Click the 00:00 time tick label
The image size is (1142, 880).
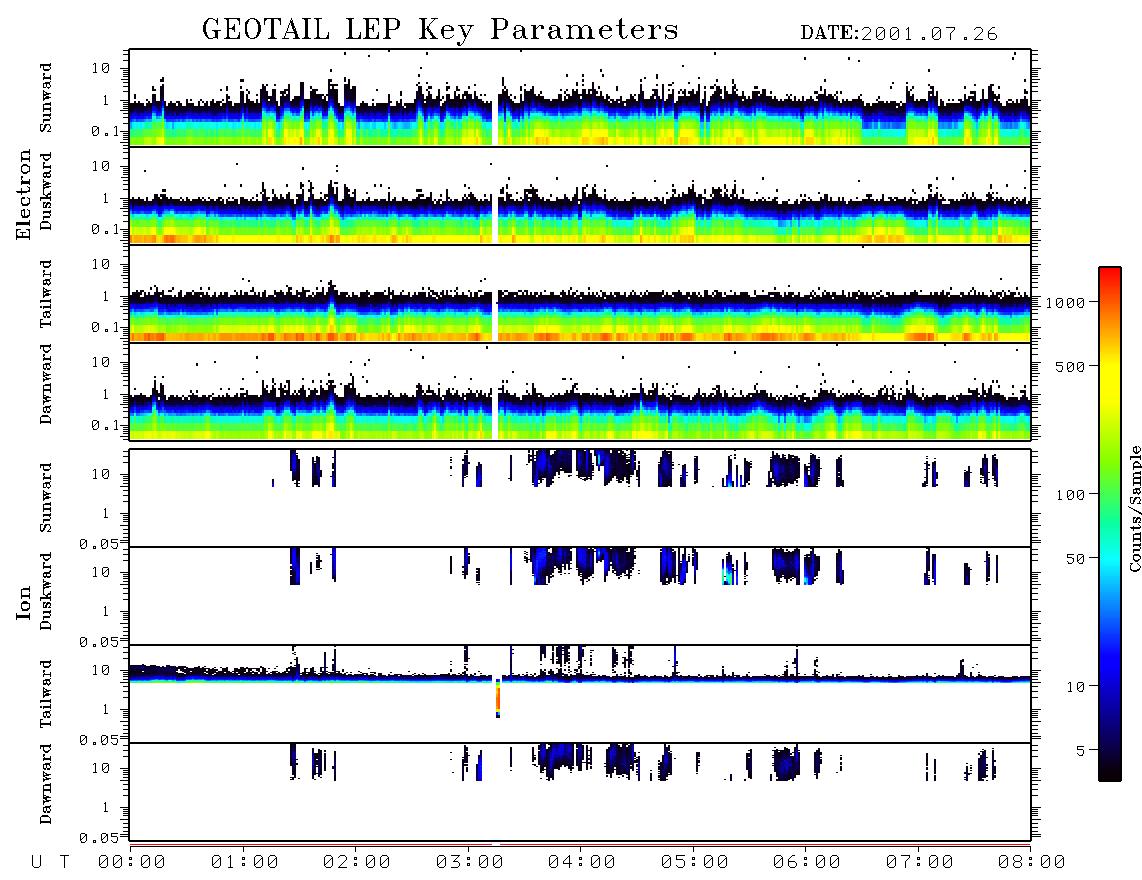(x=132, y=863)
